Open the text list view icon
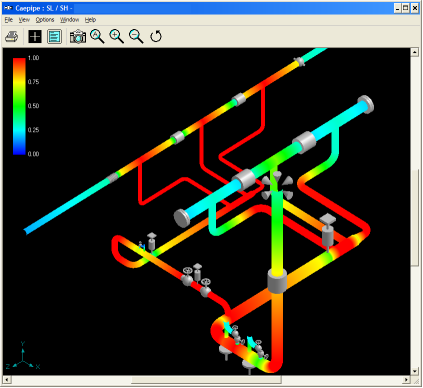Screen dimensions: 423x388 click(x=54, y=36)
